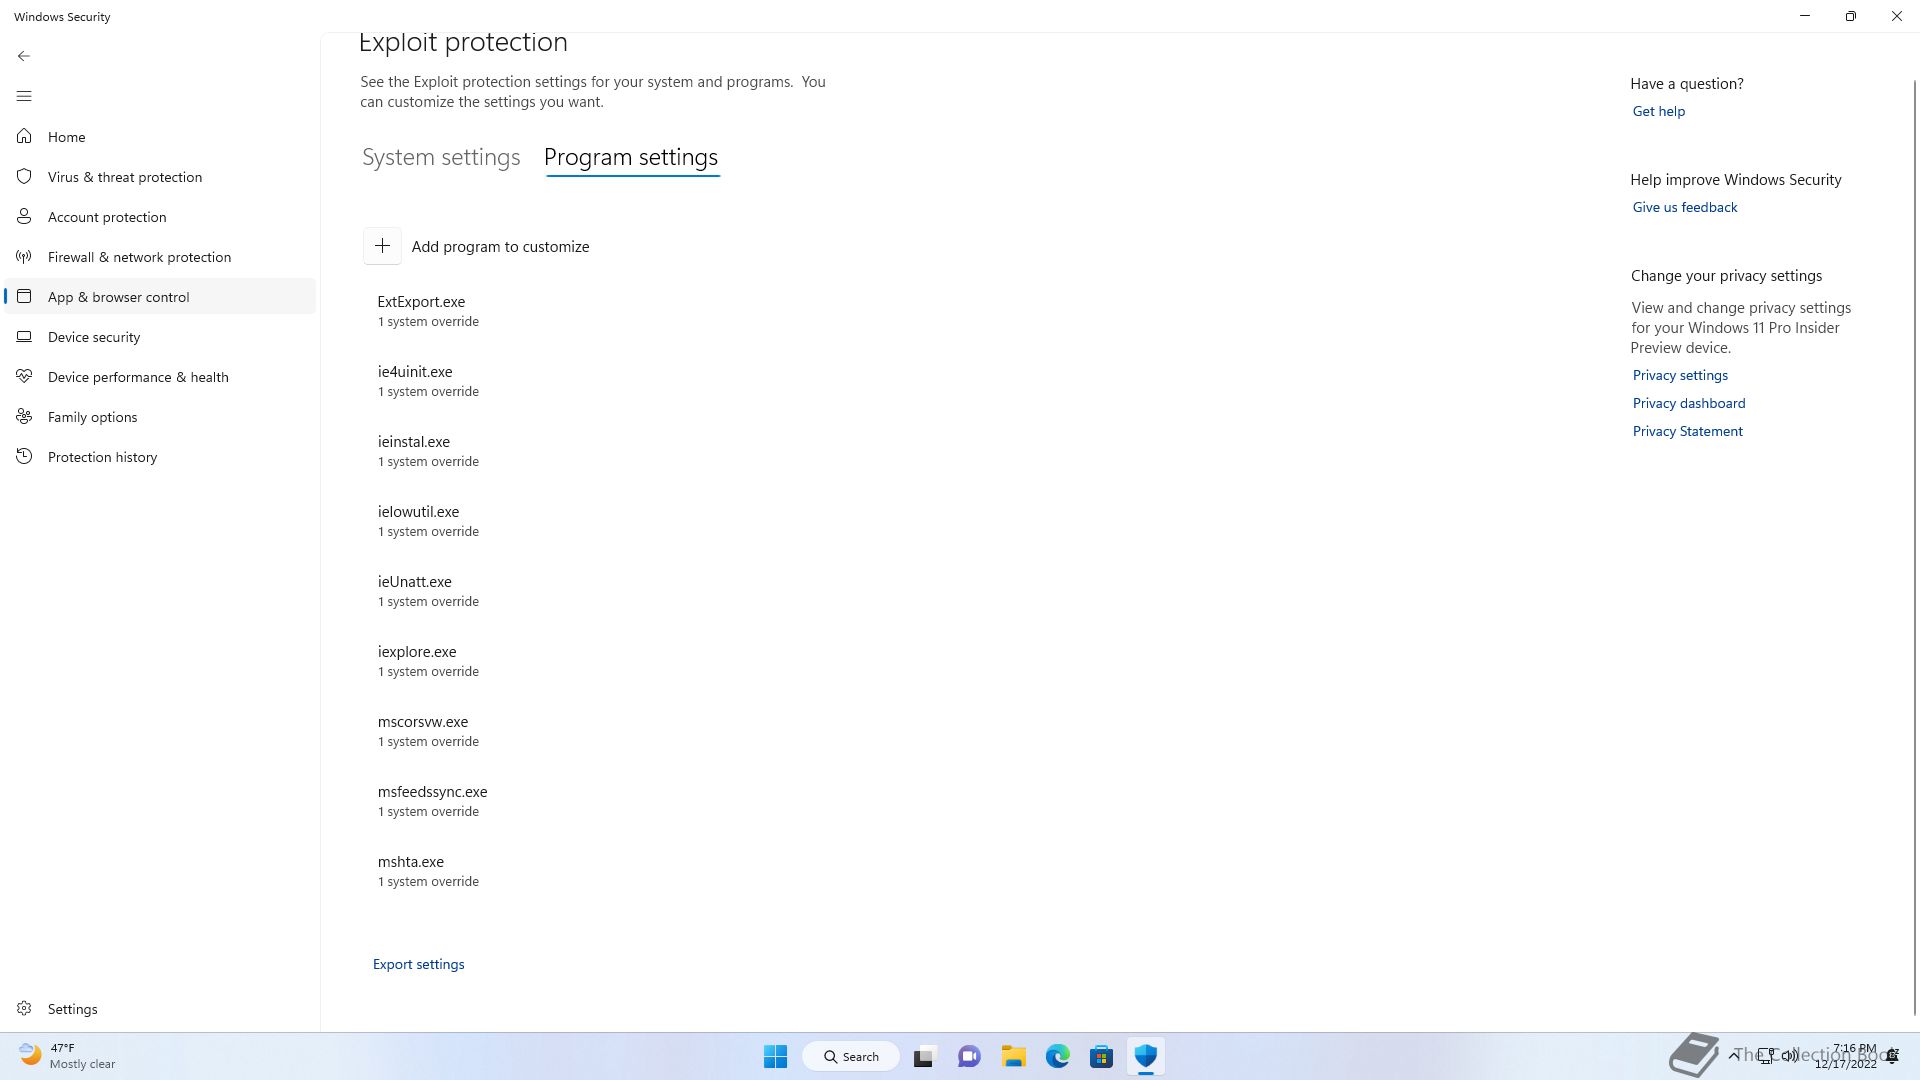
Task: Click the Virus & threat protection shield icon
Action: coord(24,176)
